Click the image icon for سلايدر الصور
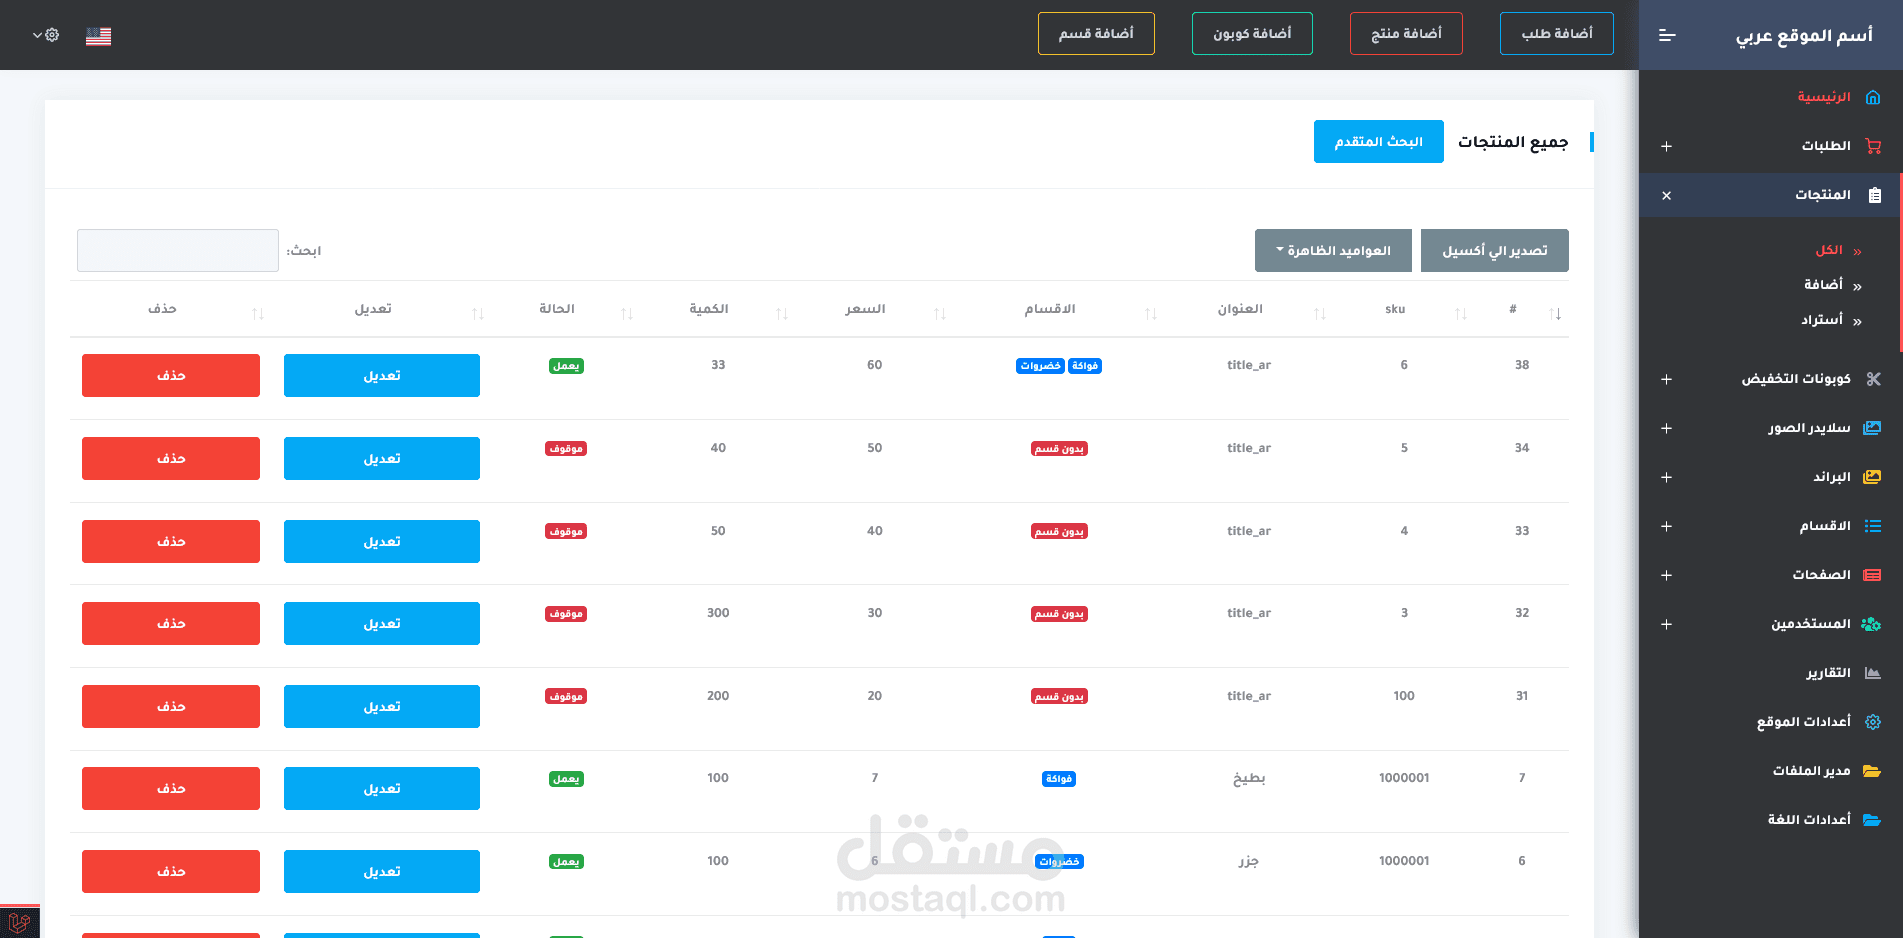The image size is (1903, 938). (x=1872, y=428)
